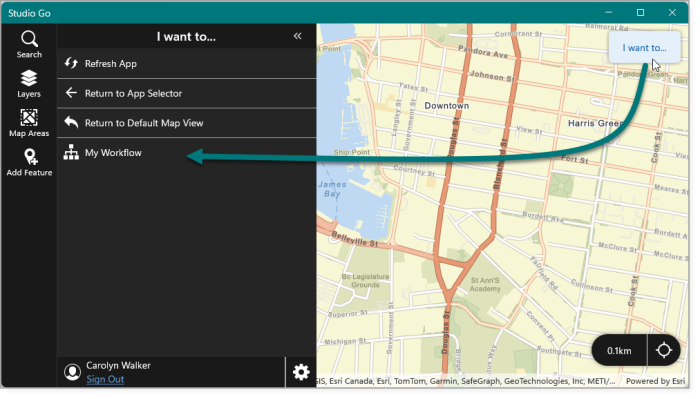
Task: Open the Layers panel icon
Action: coord(29,79)
